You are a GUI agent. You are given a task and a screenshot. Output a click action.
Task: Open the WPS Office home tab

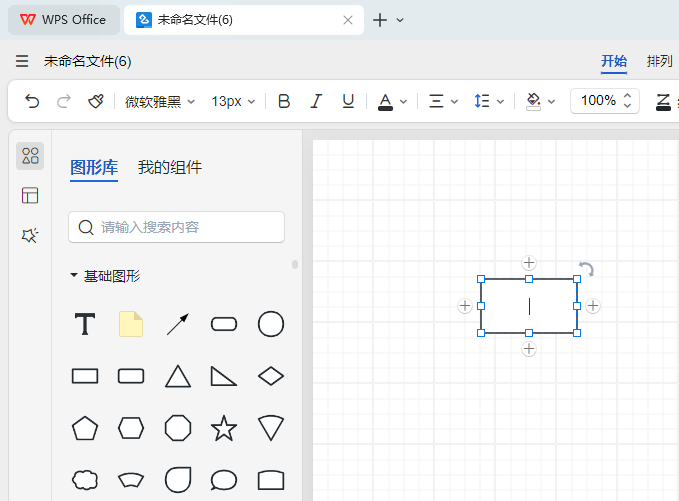64,20
